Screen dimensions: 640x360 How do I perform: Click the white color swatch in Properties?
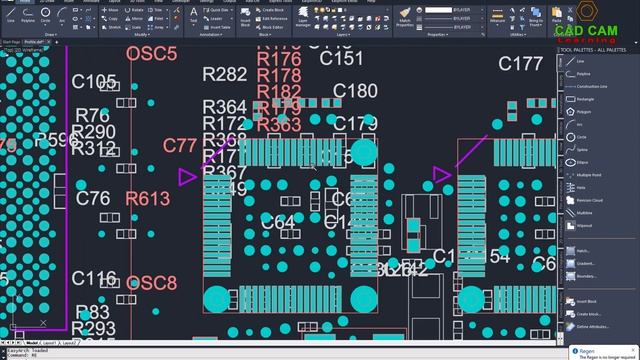tap(438, 10)
